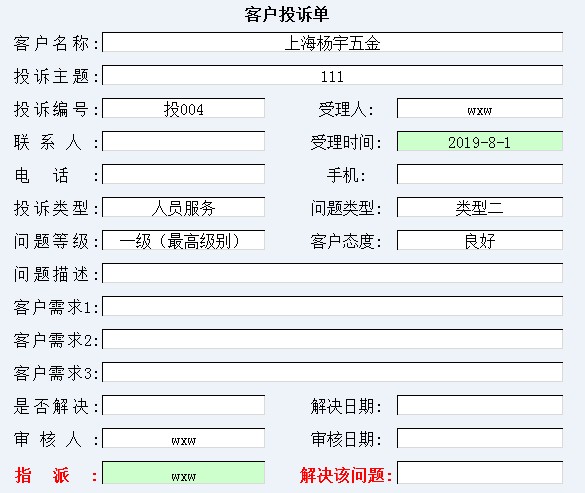The image size is (585, 493).
Task: Open the 投诉类型 field showing 人员服务
Action: click(184, 207)
